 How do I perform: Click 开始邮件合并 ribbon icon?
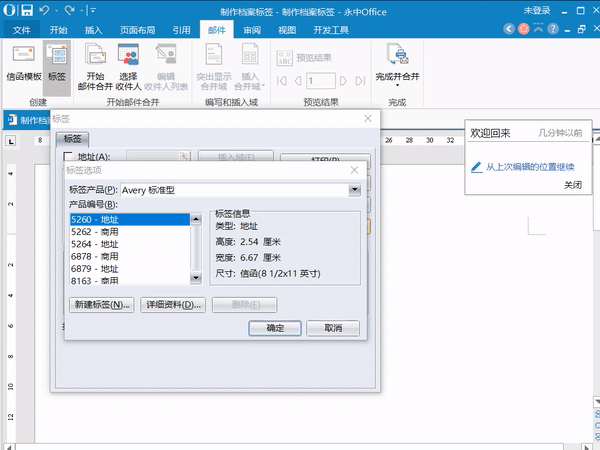click(95, 54)
